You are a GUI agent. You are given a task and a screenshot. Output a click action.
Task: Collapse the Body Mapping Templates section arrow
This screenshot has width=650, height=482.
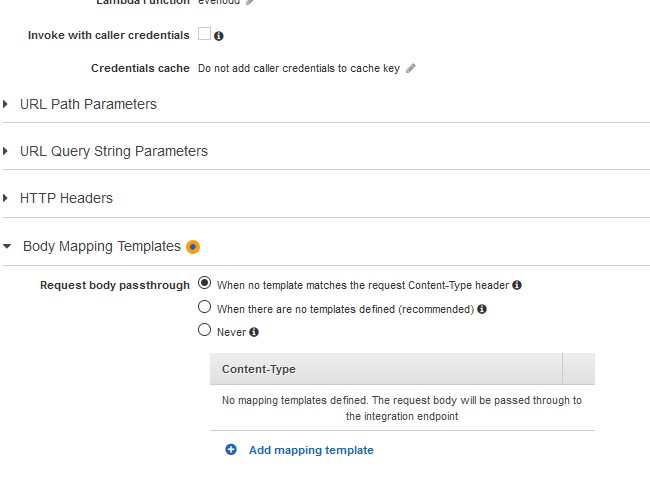(7, 246)
